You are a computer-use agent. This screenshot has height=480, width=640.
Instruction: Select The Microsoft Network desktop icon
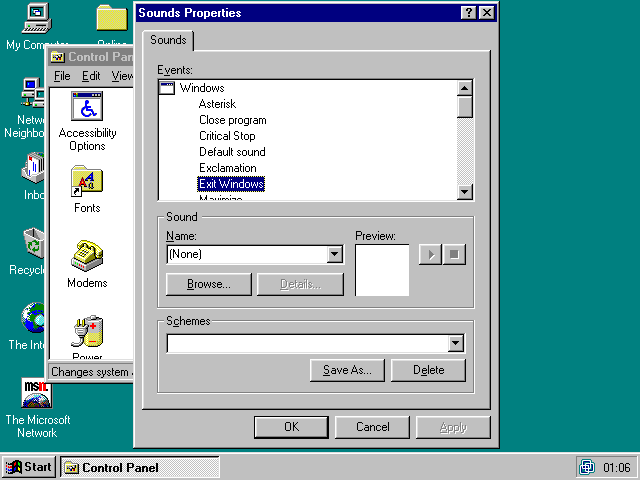point(36,393)
